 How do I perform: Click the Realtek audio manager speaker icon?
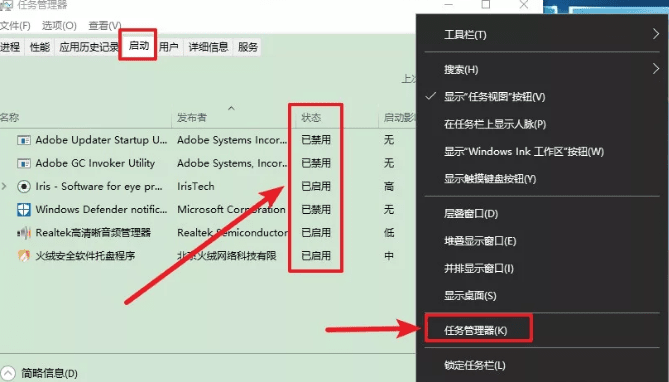pos(24,233)
